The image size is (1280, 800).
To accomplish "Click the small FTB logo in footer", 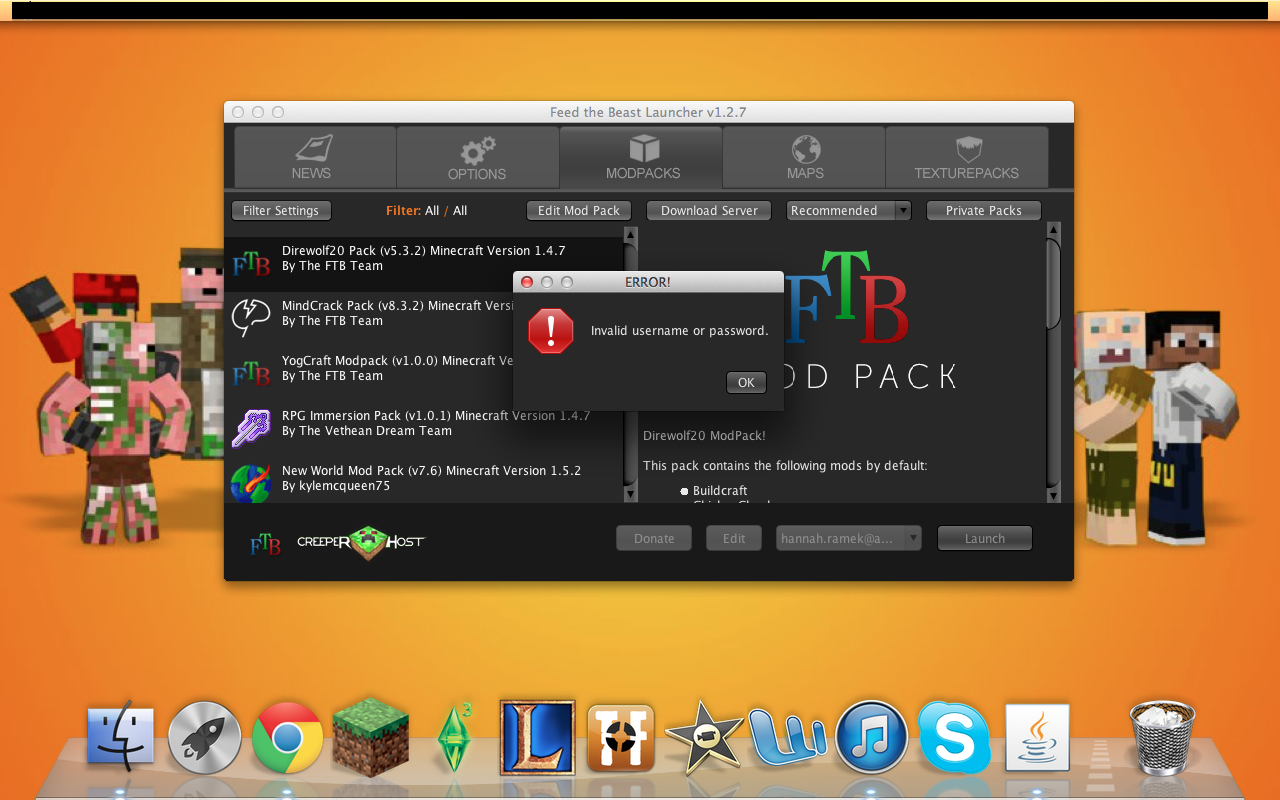I will click(x=265, y=543).
